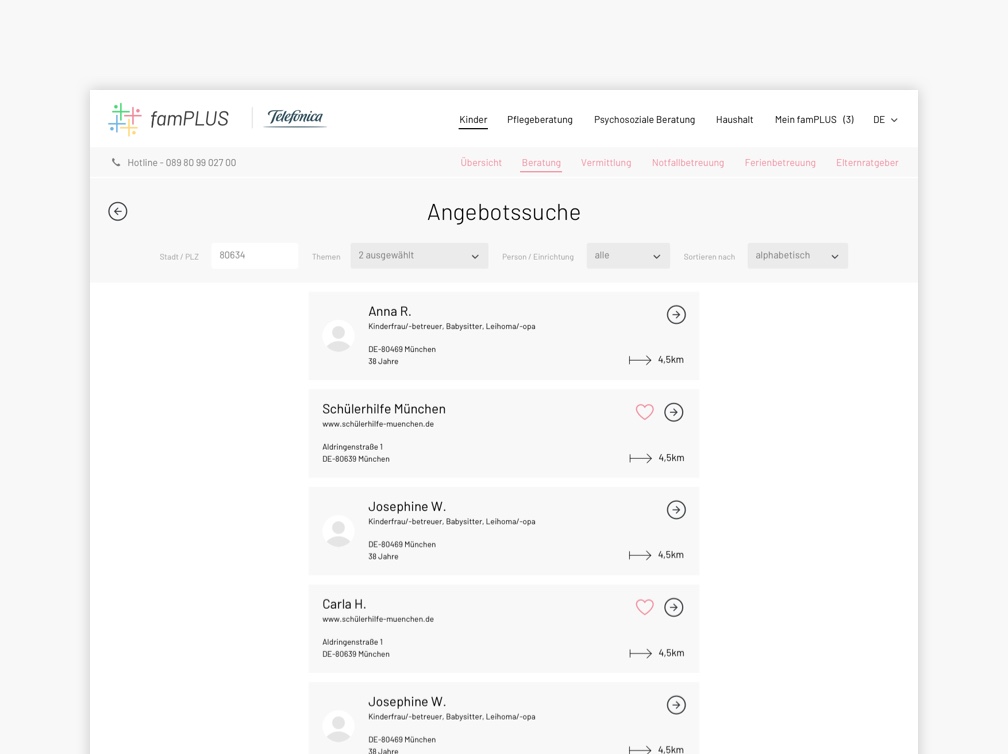Open the DE language selector

click(x=885, y=120)
